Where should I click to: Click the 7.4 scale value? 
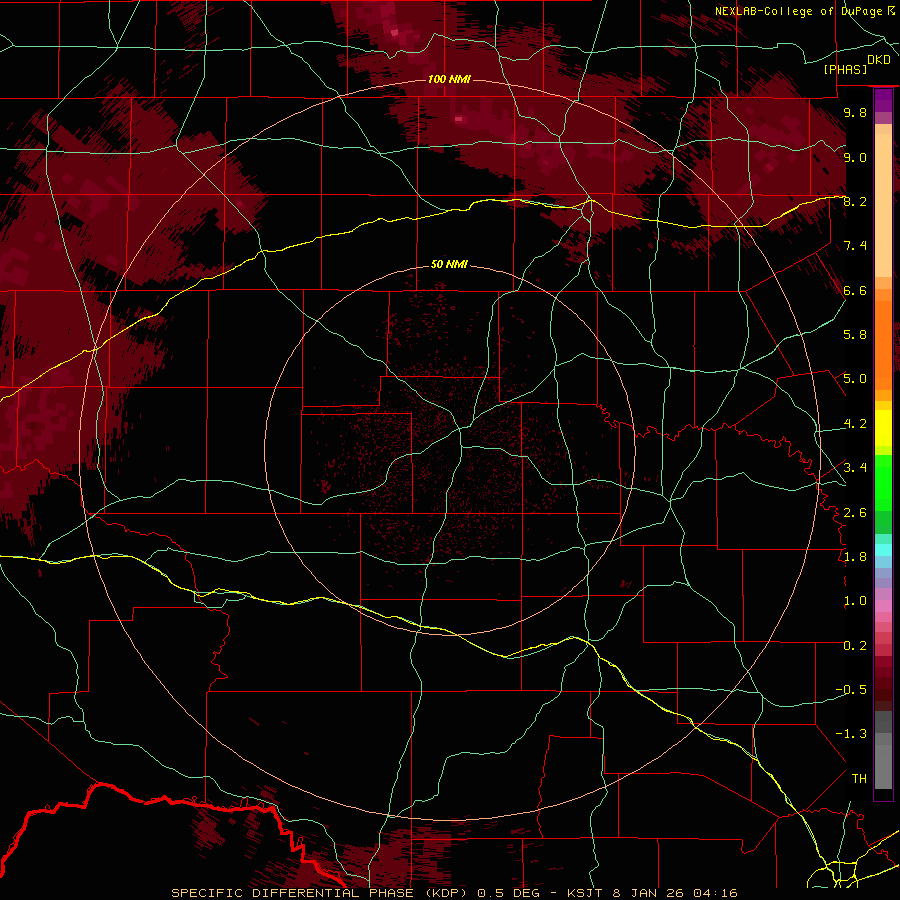[x=855, y=246]
